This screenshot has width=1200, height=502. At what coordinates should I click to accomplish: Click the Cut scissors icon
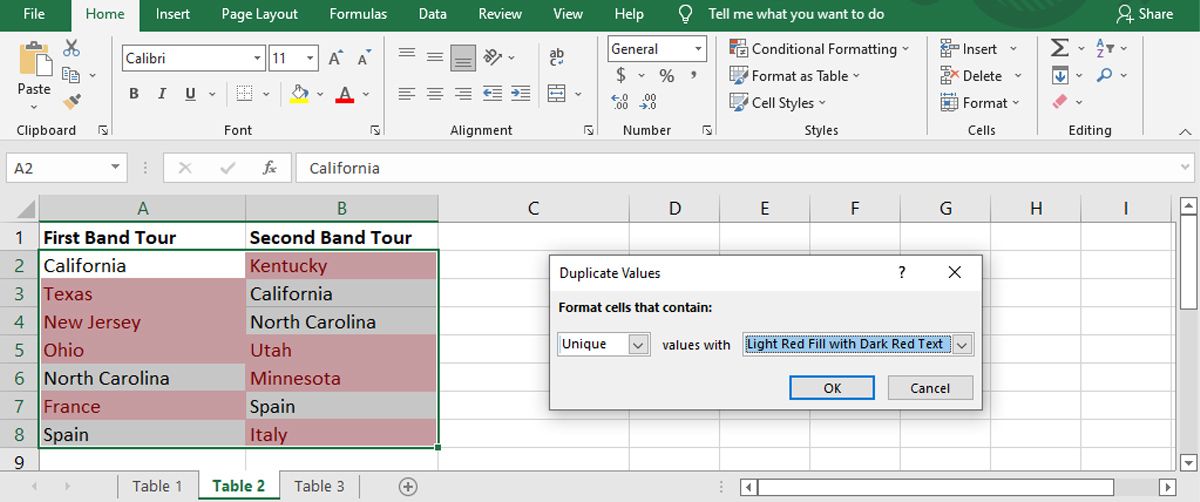click(x=71, y=48)
